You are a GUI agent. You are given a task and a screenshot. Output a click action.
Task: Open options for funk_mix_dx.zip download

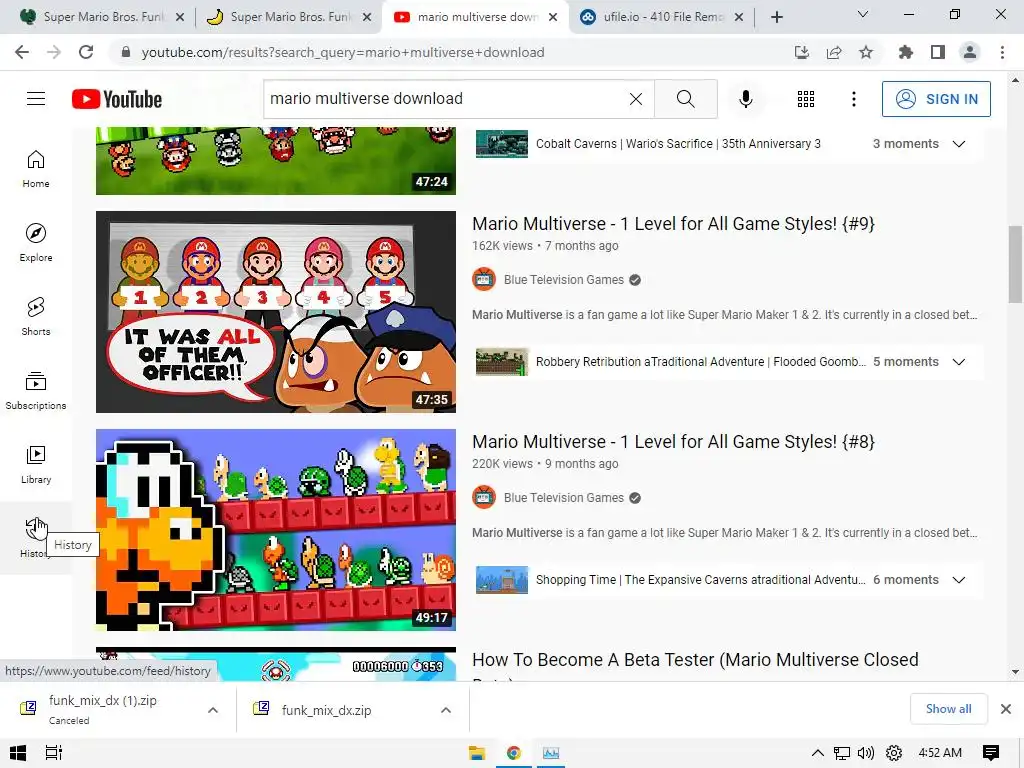tap(446, 710)
